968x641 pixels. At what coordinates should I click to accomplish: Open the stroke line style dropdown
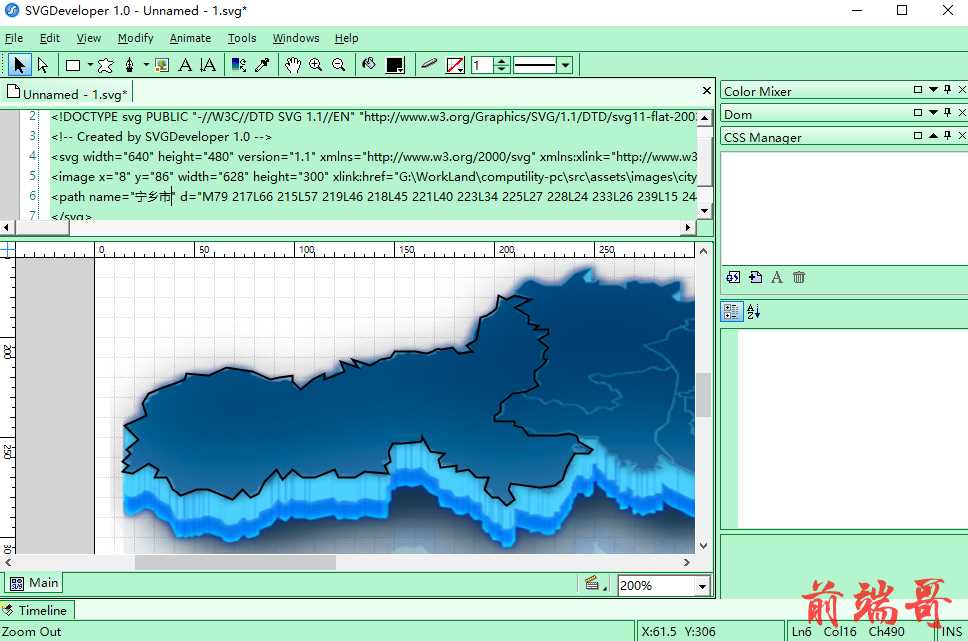[x=565, y=65]
